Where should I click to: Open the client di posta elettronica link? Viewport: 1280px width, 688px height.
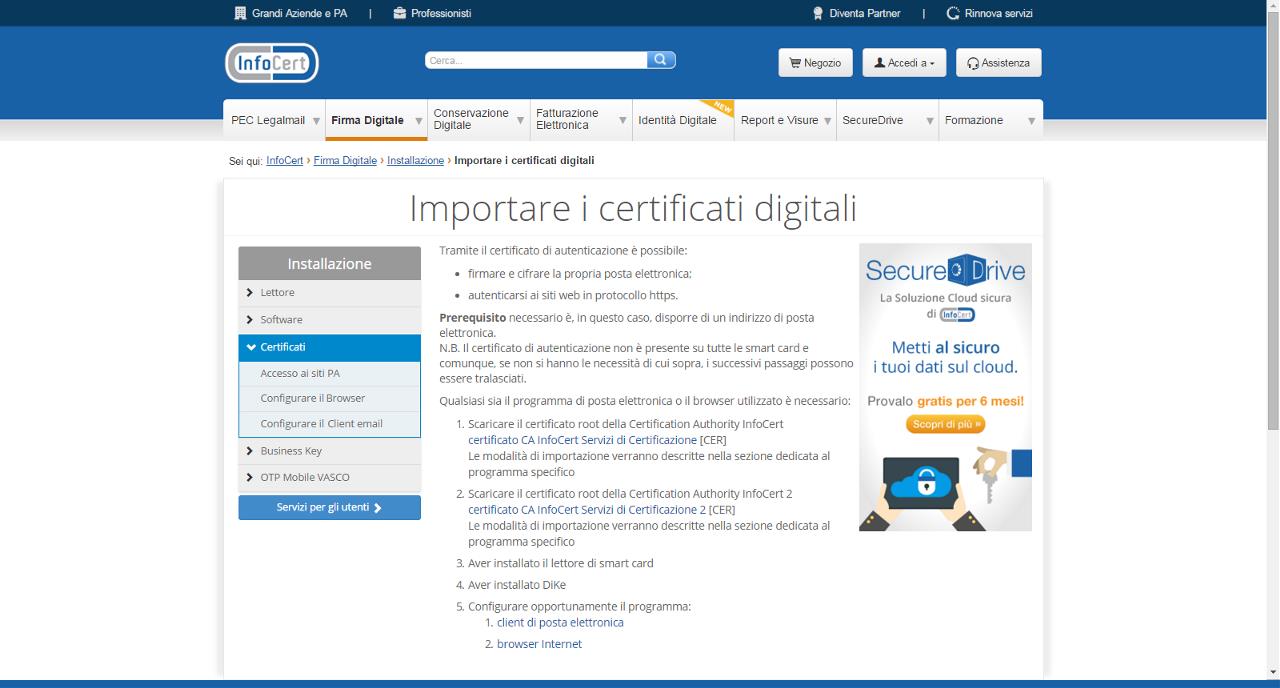point(560,622)
